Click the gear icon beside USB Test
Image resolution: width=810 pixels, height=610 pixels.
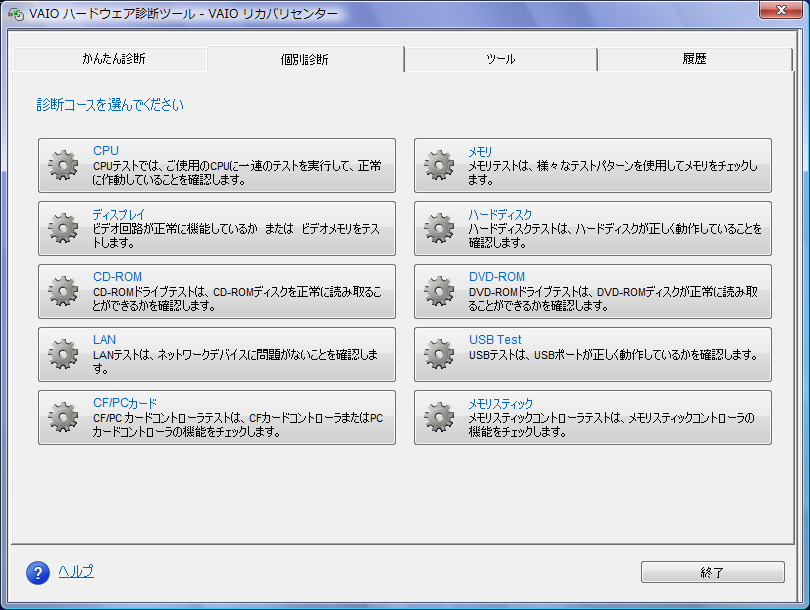click(x=439, y=354)
